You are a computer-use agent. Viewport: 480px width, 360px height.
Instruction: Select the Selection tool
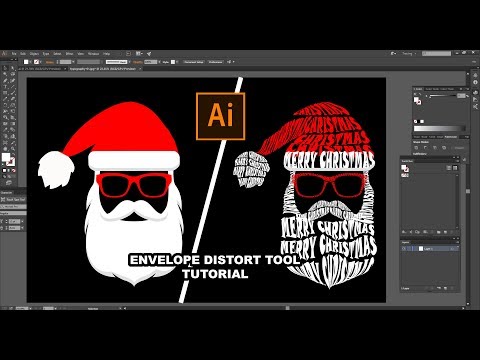pyautogui.click(x=5, y=68)
